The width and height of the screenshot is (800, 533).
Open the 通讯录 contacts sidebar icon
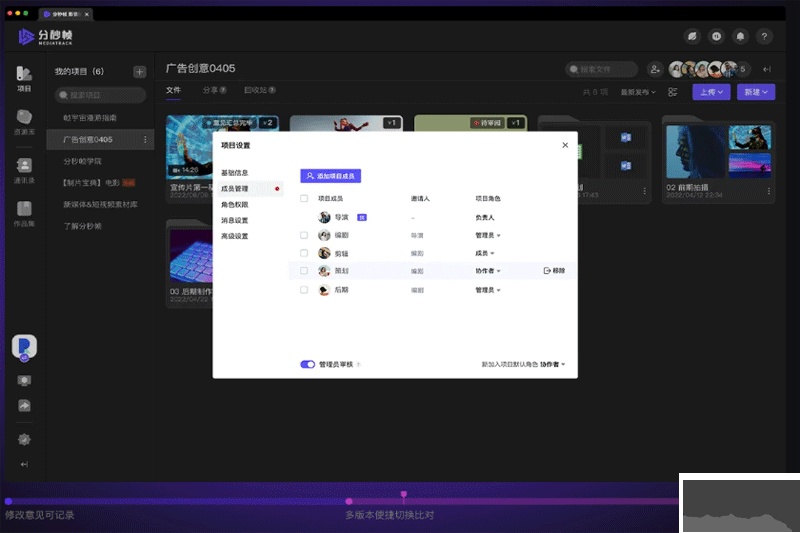point(24,170)
